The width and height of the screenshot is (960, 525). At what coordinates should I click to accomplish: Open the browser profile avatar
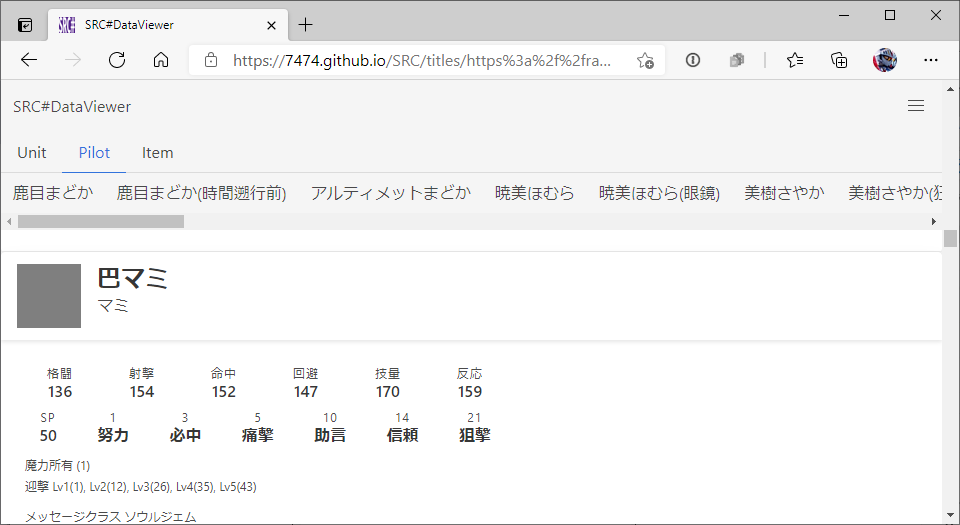coord(885,60)
